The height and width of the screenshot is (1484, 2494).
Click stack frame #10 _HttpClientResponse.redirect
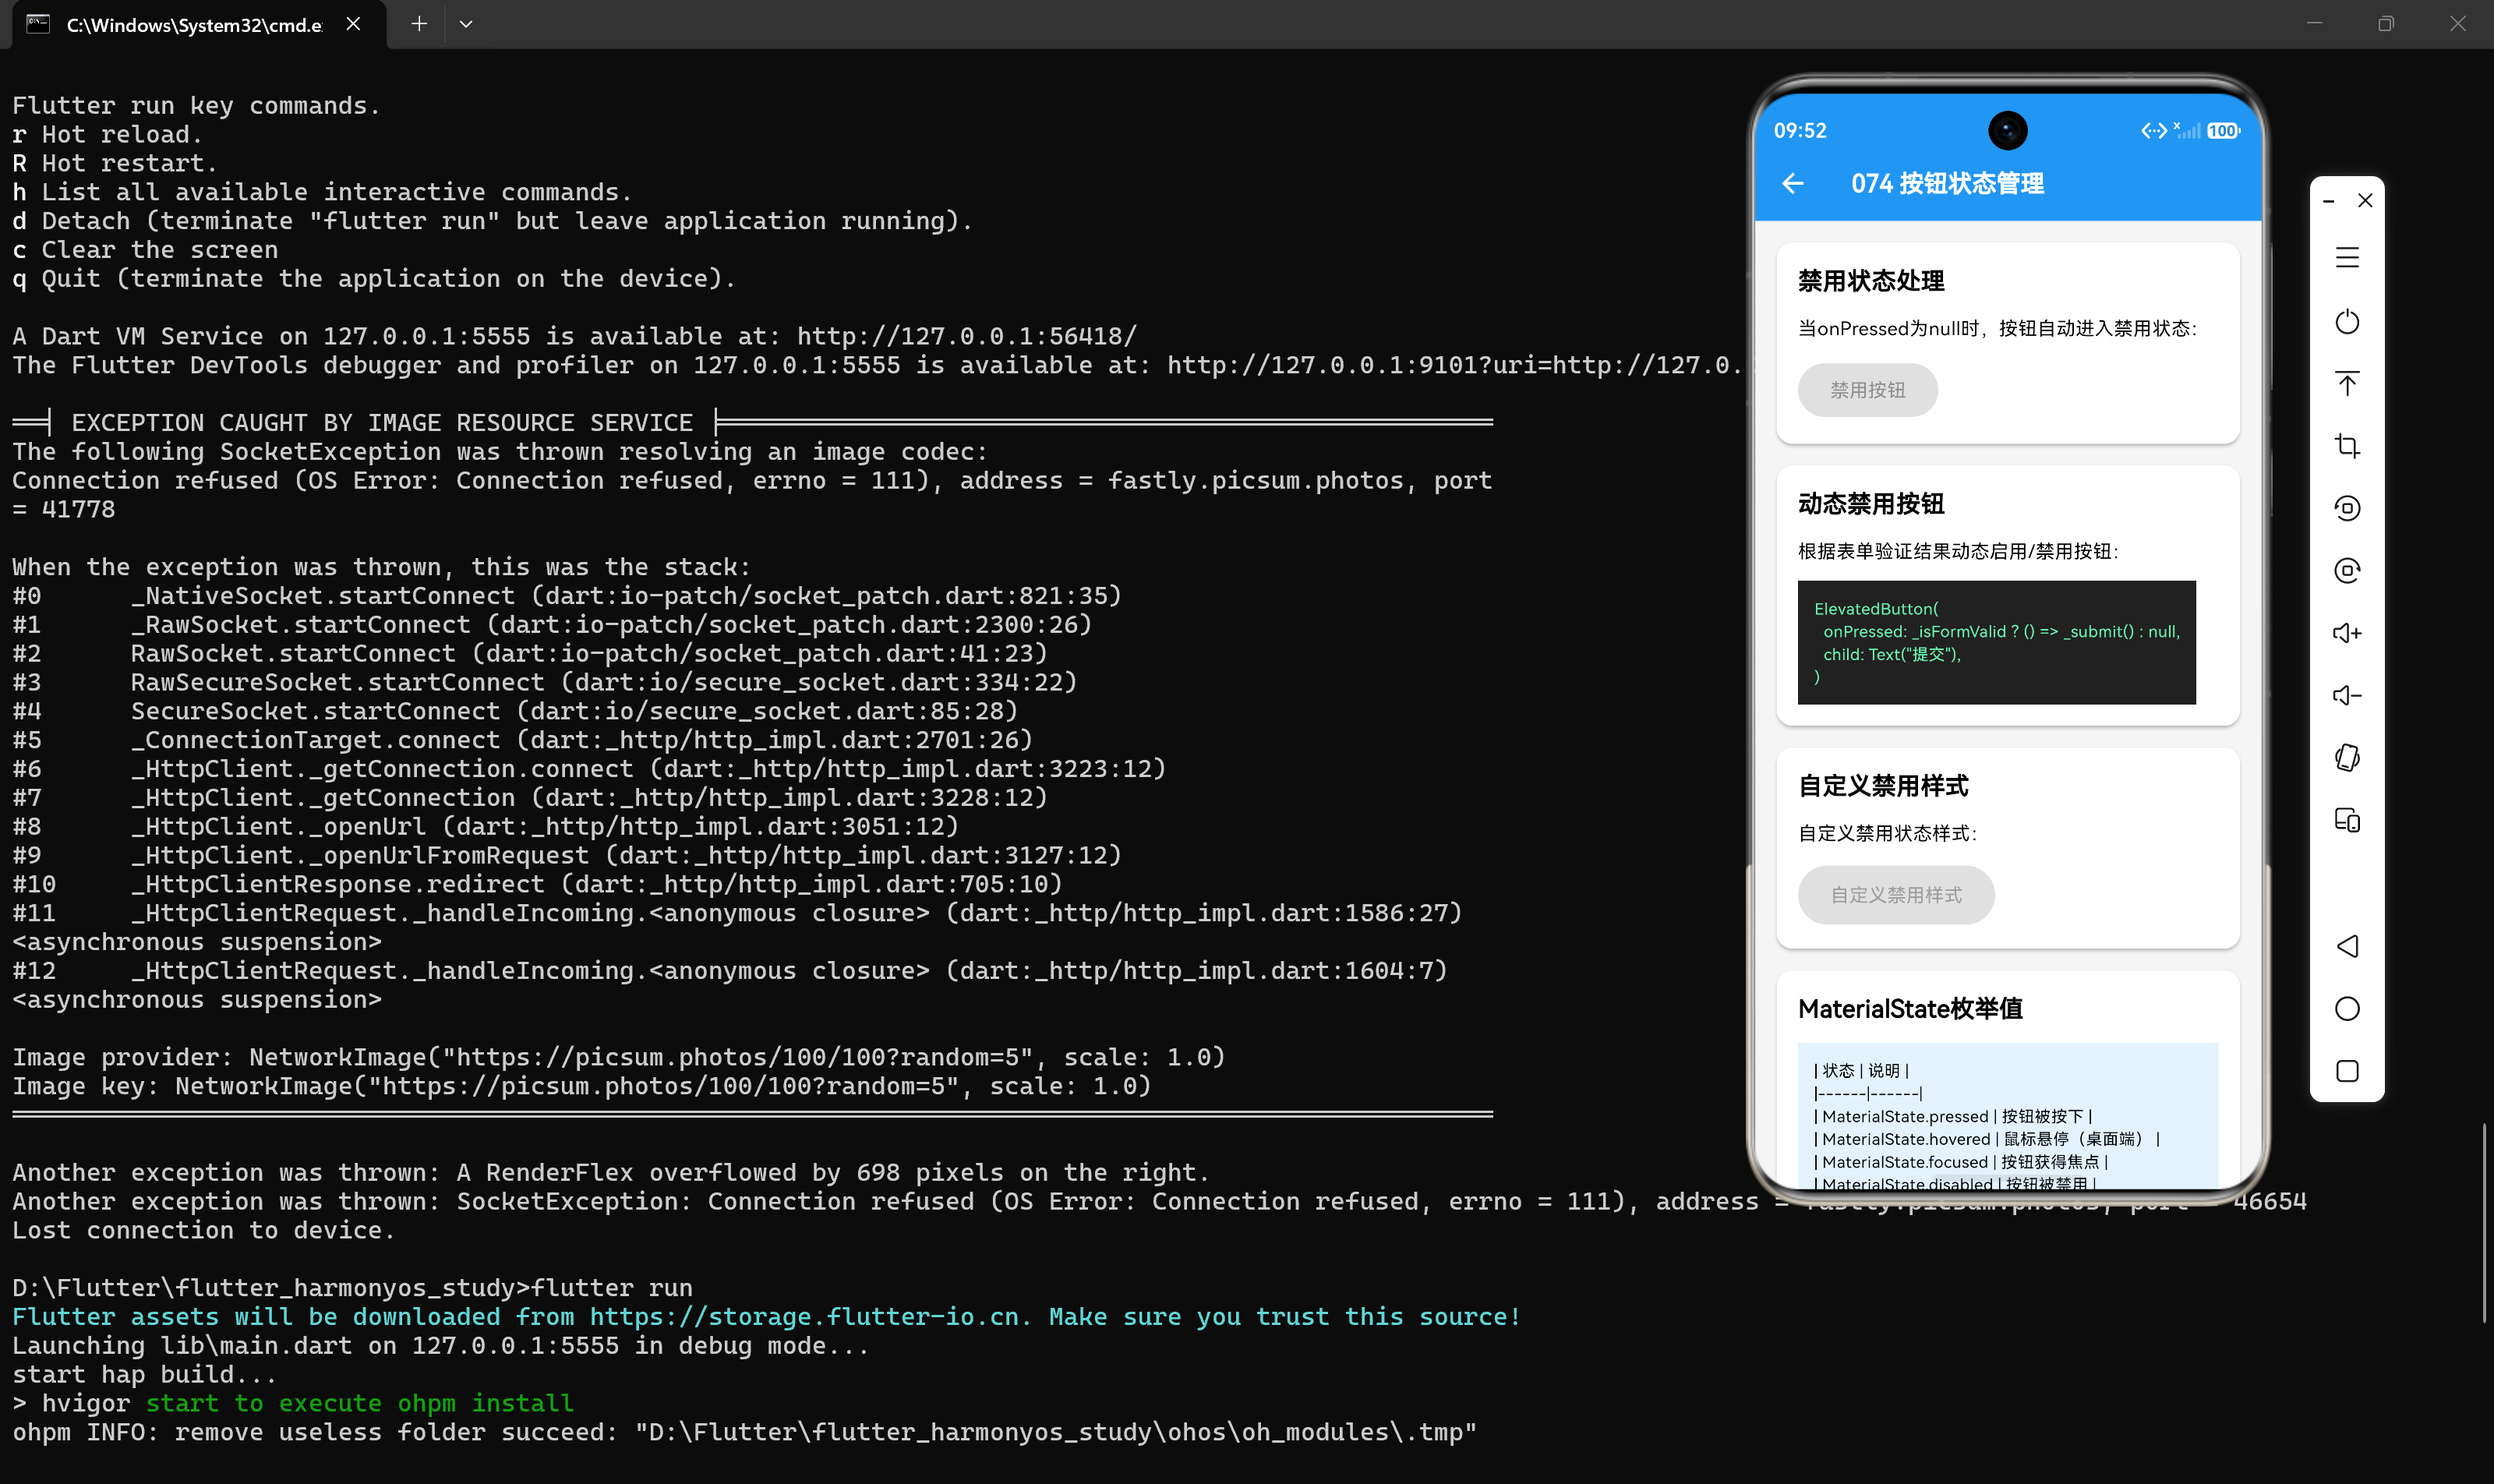pos(537,884)
